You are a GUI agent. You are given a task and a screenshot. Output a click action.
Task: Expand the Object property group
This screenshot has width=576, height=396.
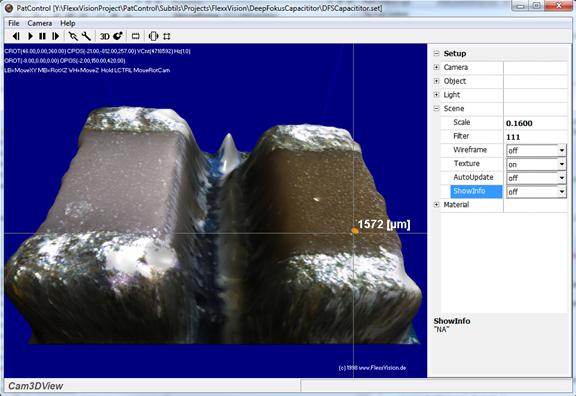pos(436,81)
